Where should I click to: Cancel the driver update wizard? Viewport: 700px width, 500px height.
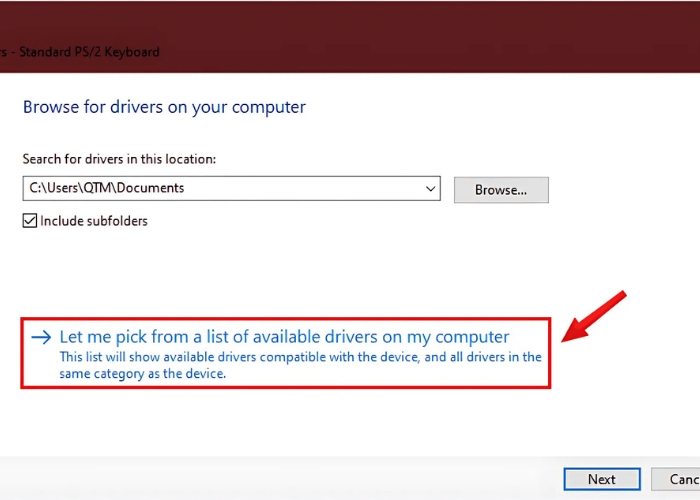point(676,479)
